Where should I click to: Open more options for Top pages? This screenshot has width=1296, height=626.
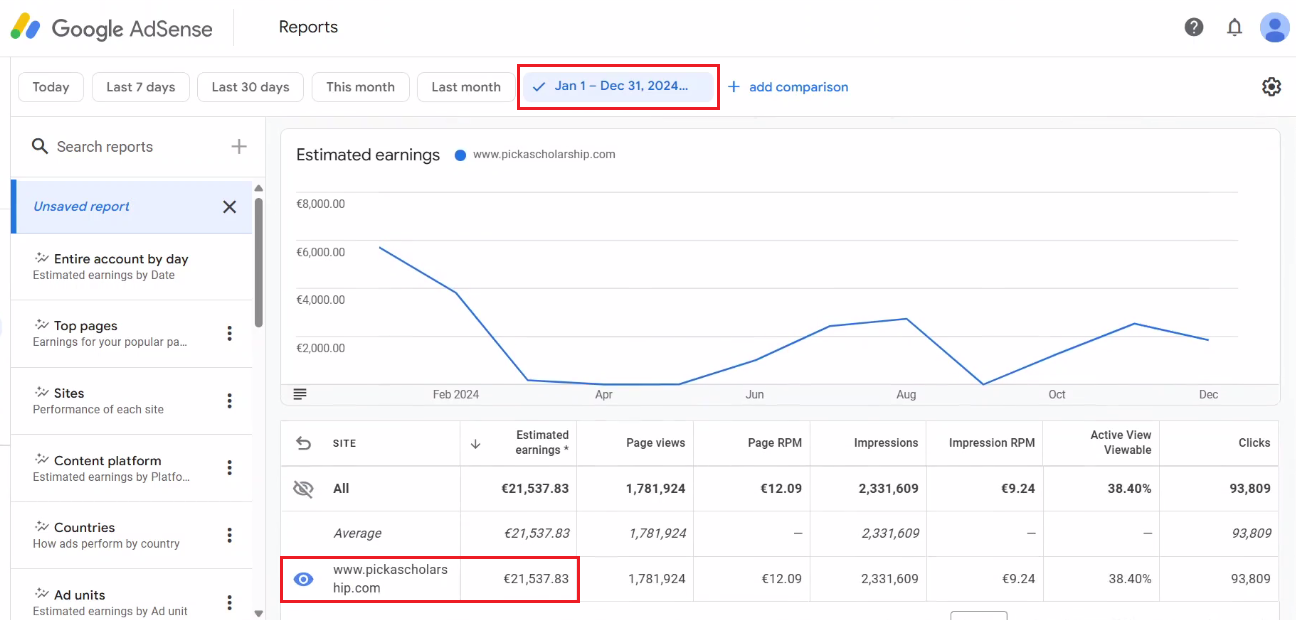point(229,334)
